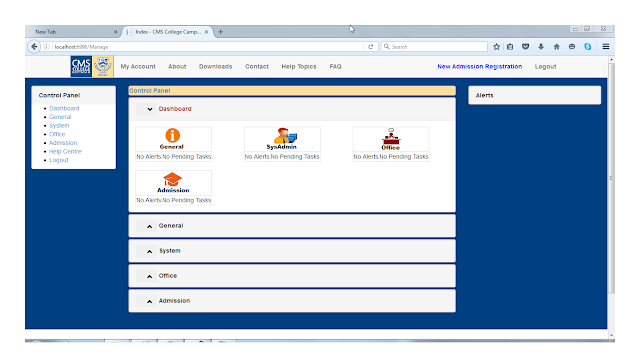
Task: Open the bookmarks list icon
Action: pyautogui.click(x=510, y=47)
